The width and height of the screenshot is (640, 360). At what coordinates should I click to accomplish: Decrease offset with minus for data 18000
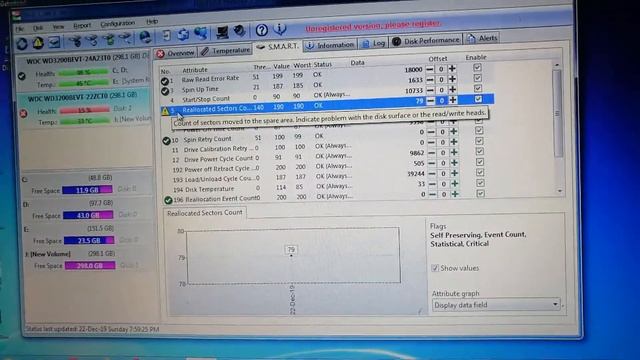[x=429, y=69]
